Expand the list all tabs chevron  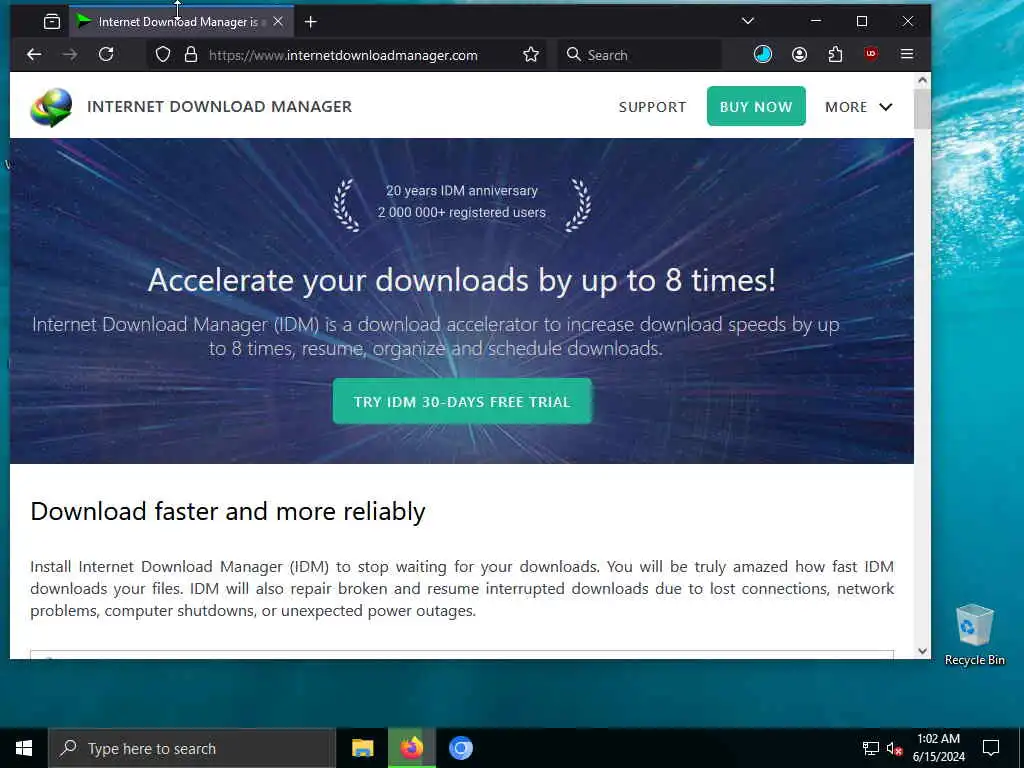[748, 21]
